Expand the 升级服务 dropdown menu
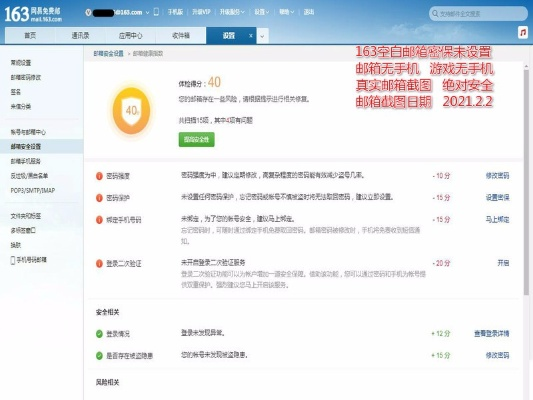This screenshot has width=533, height=400. [x=232, y=12]
